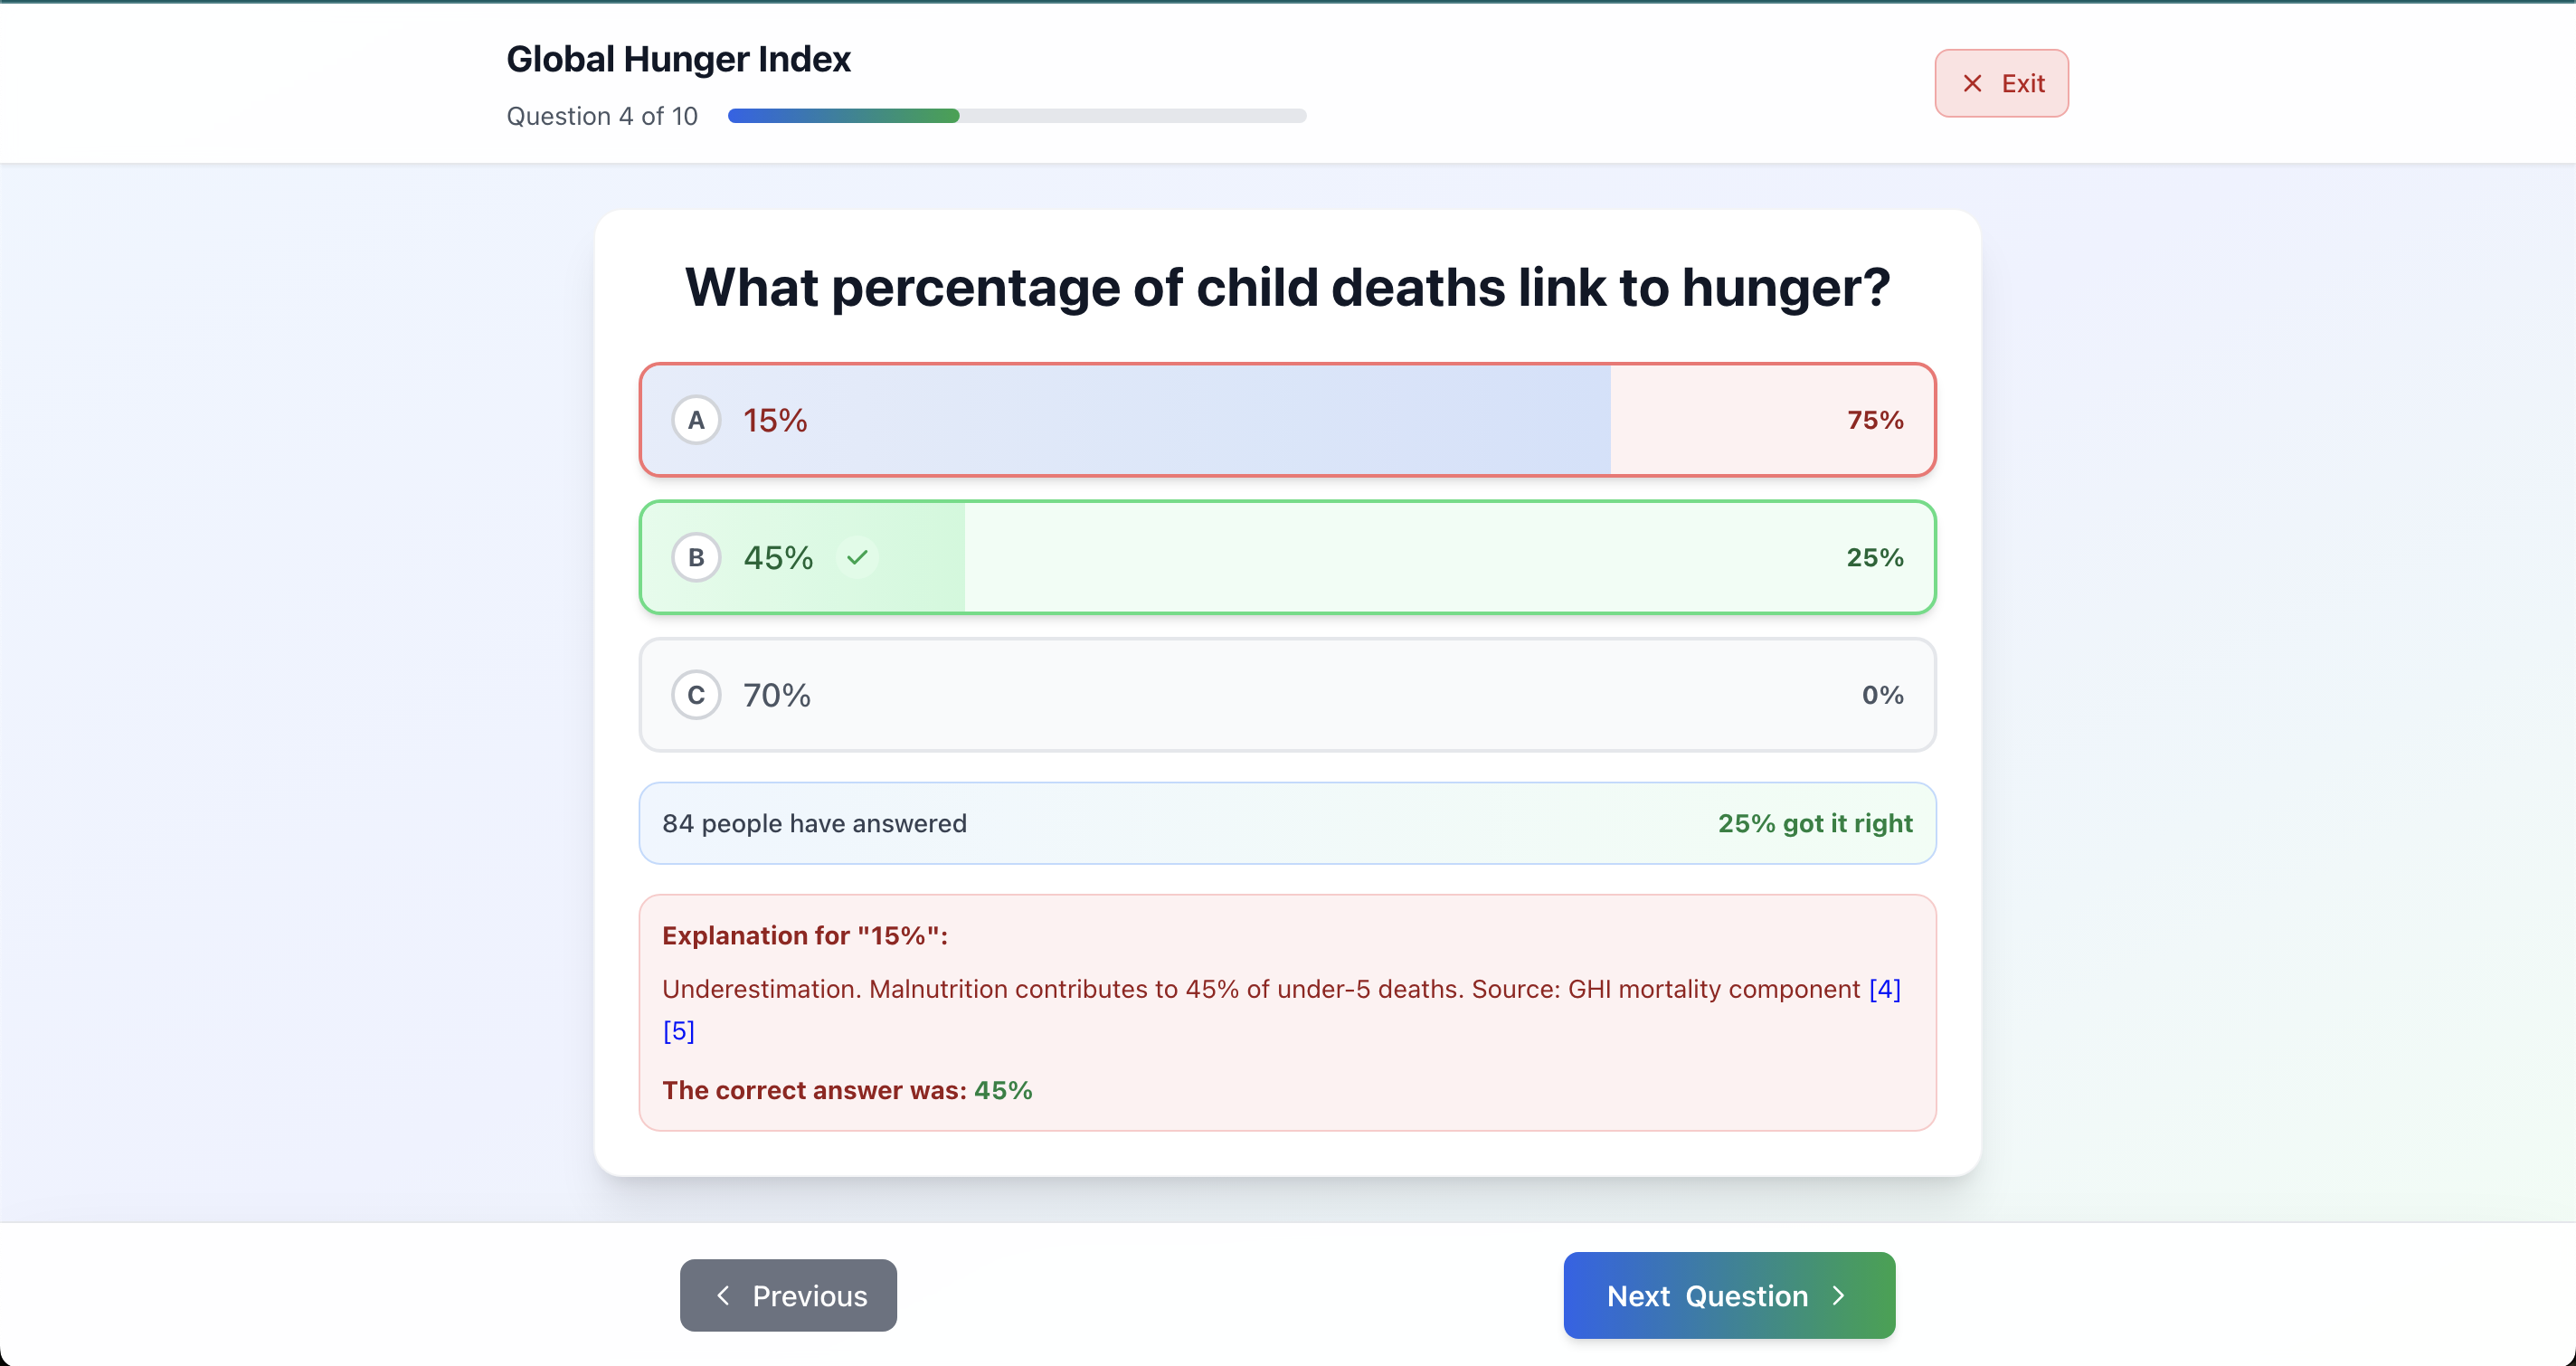Choose the 70% answer option
This screenshot has height=1366, width=2576.
1287,695
